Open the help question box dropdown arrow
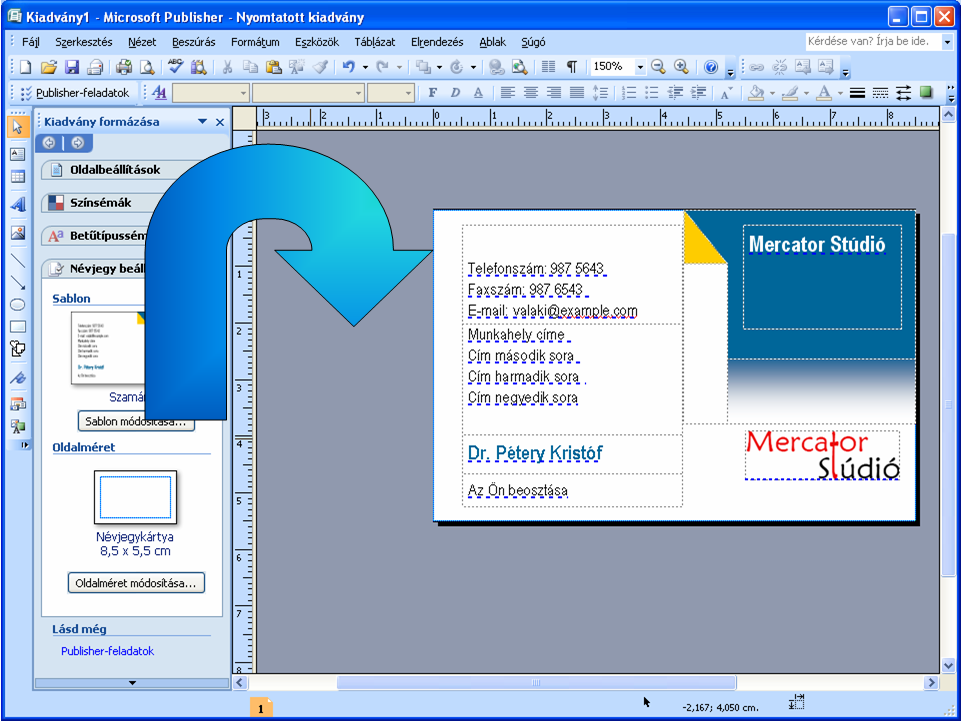Viewport: 961px width, 722px height. pos(947,42)
